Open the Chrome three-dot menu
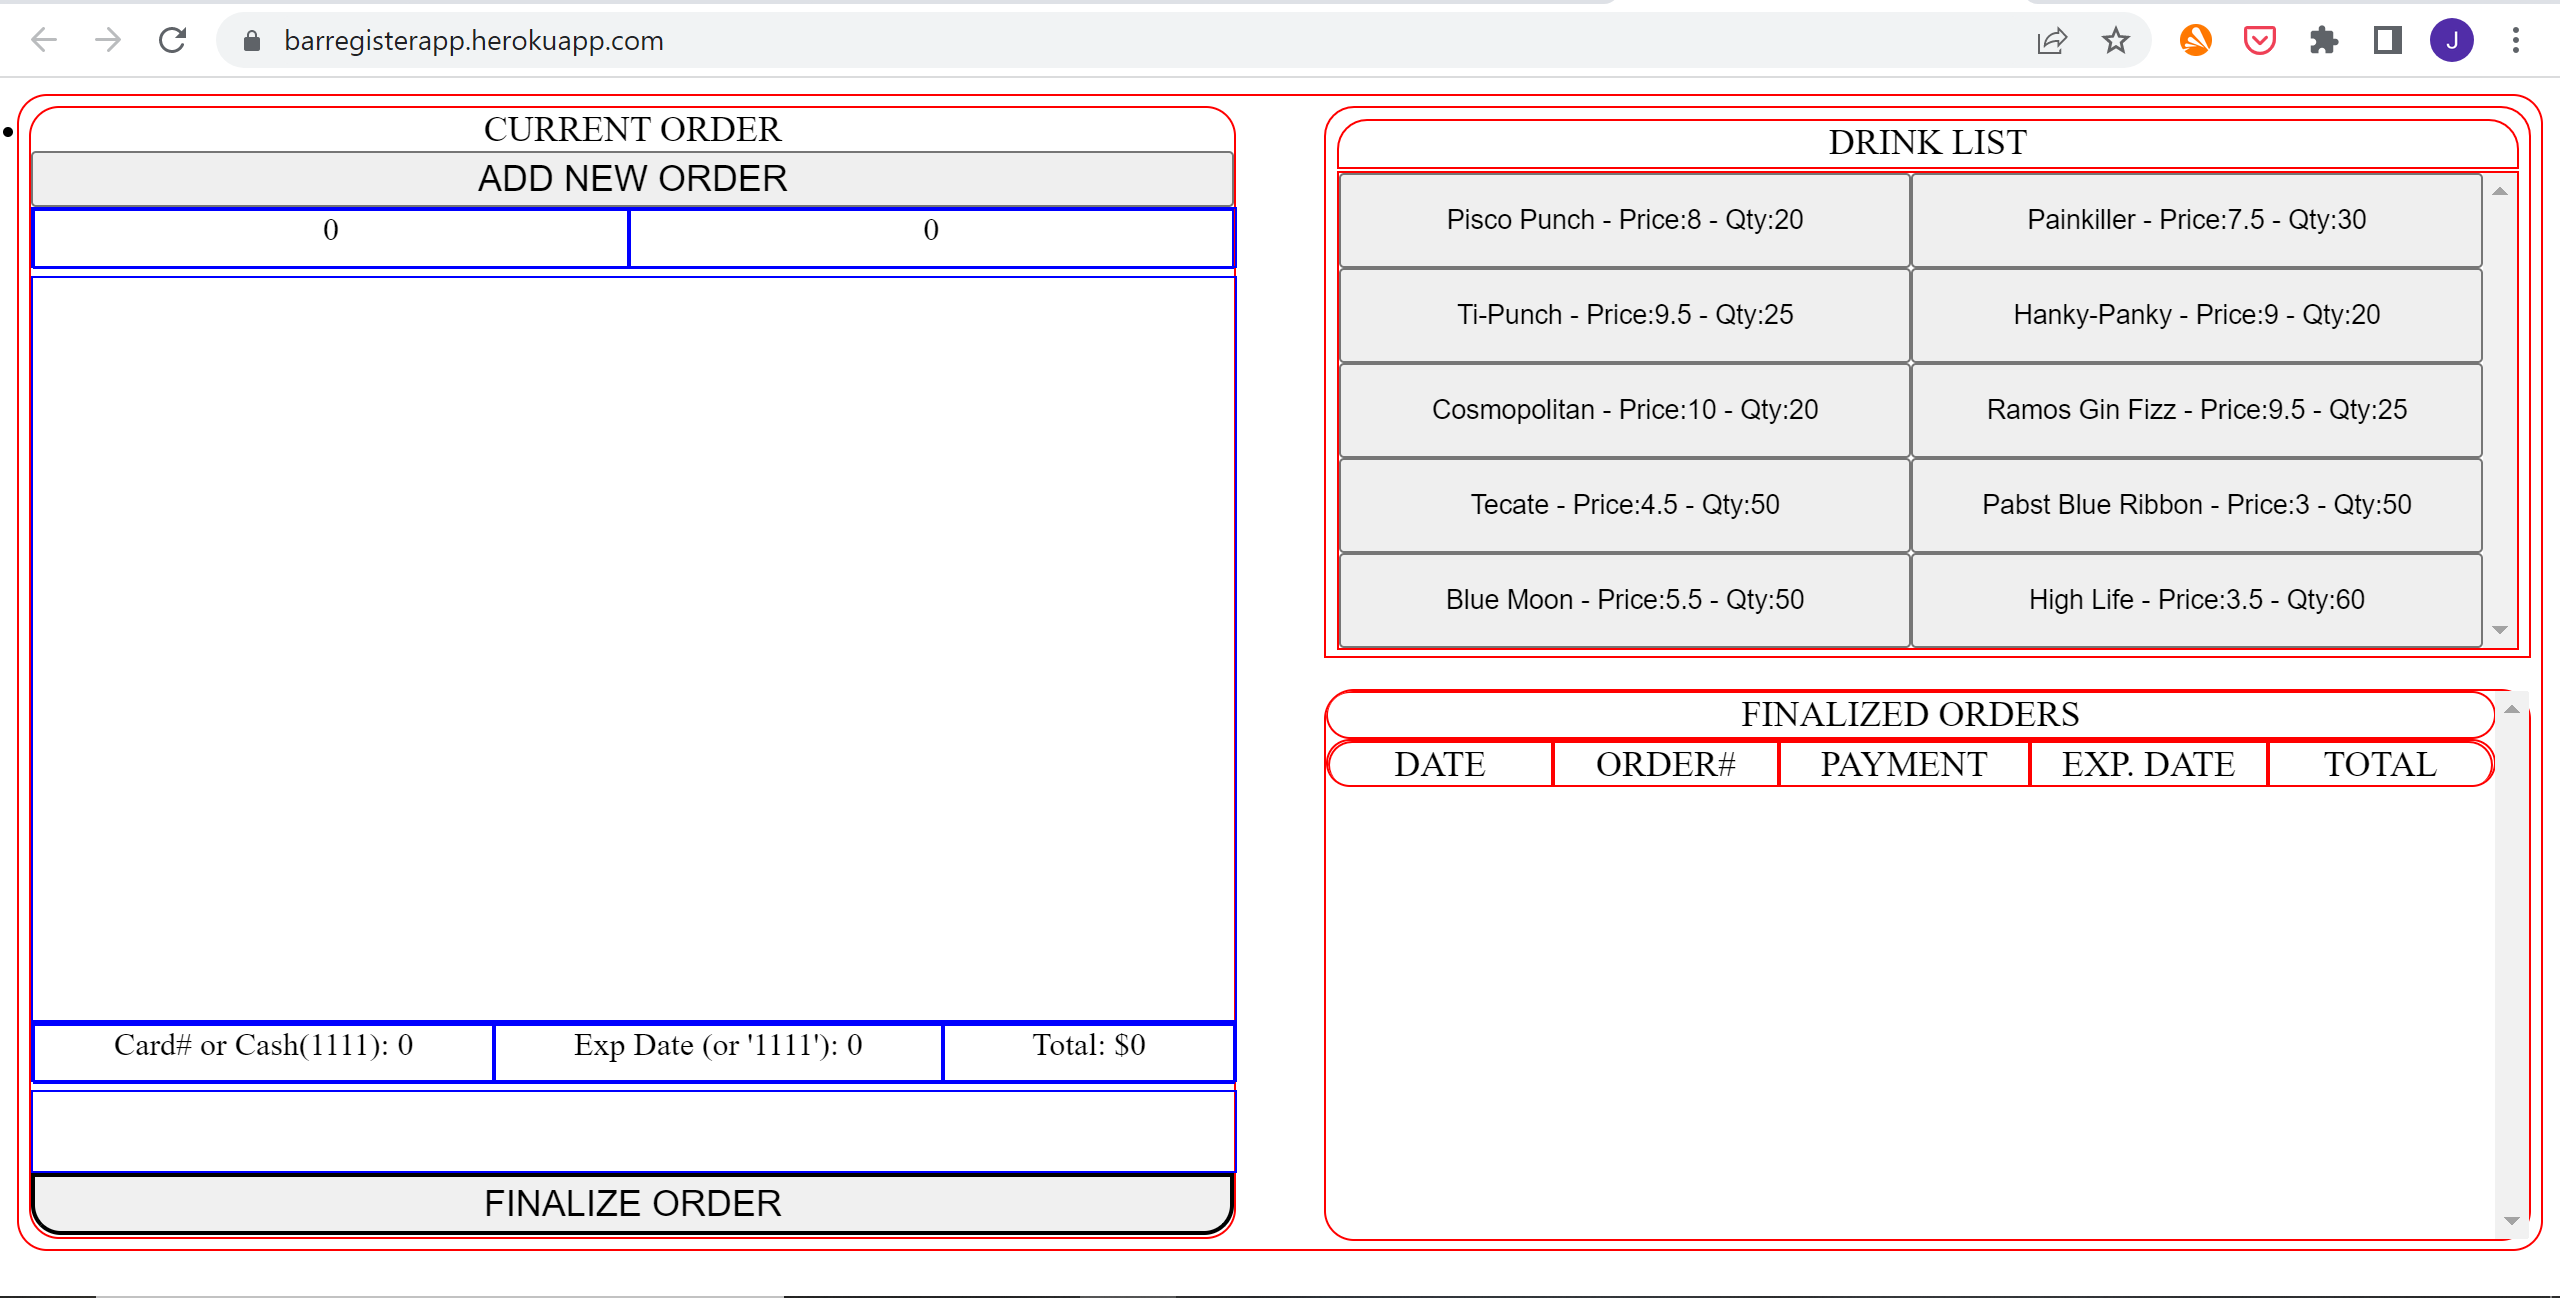The image size is (2560, 1298). [2516, 40]
